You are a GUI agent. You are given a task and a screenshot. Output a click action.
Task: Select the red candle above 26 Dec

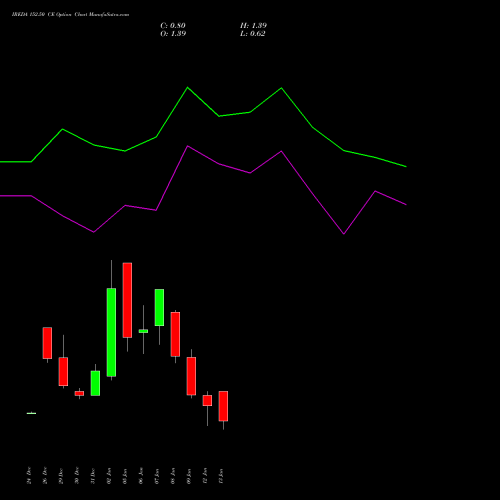pos(47,343)
